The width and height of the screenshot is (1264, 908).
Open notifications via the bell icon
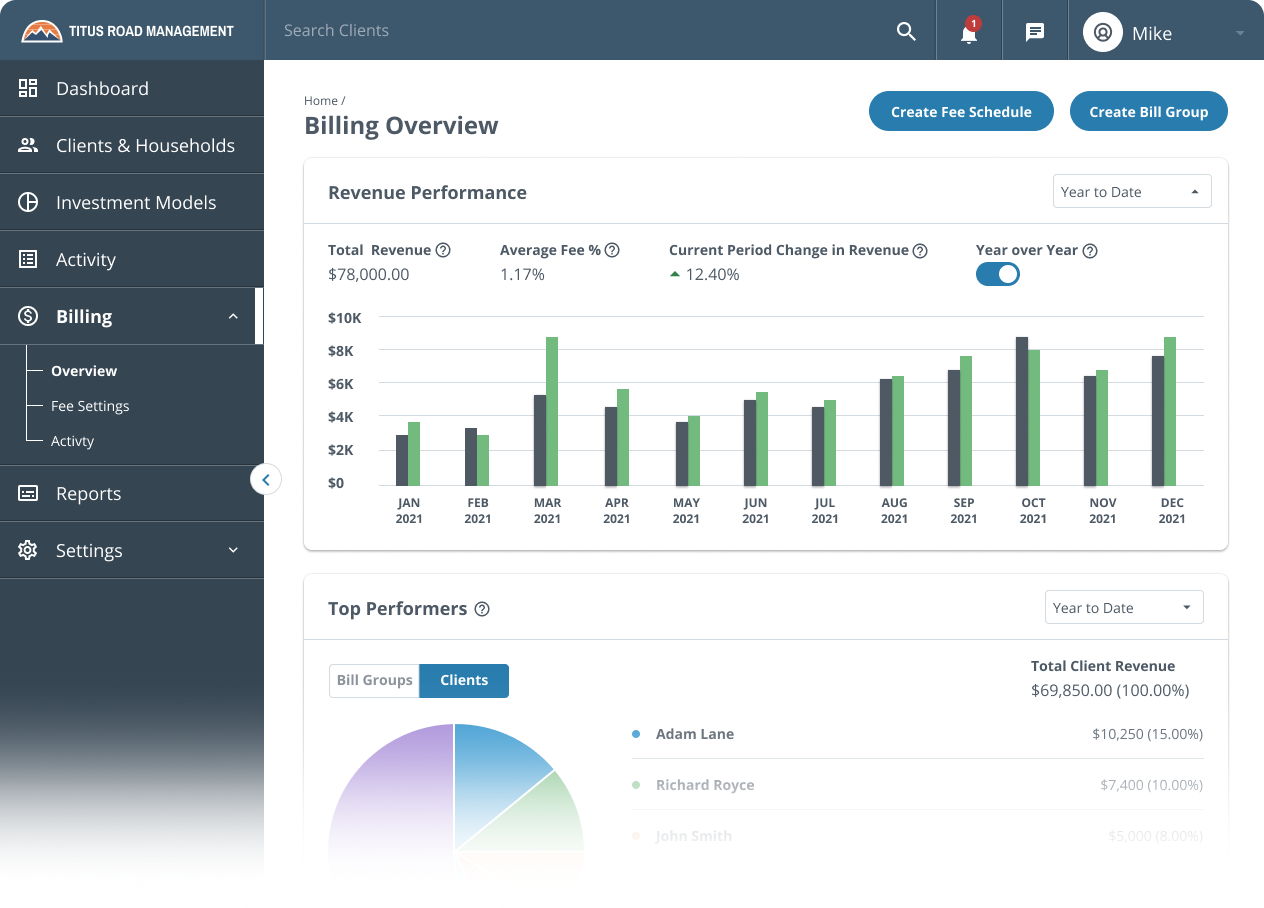[x=968, y=33]
